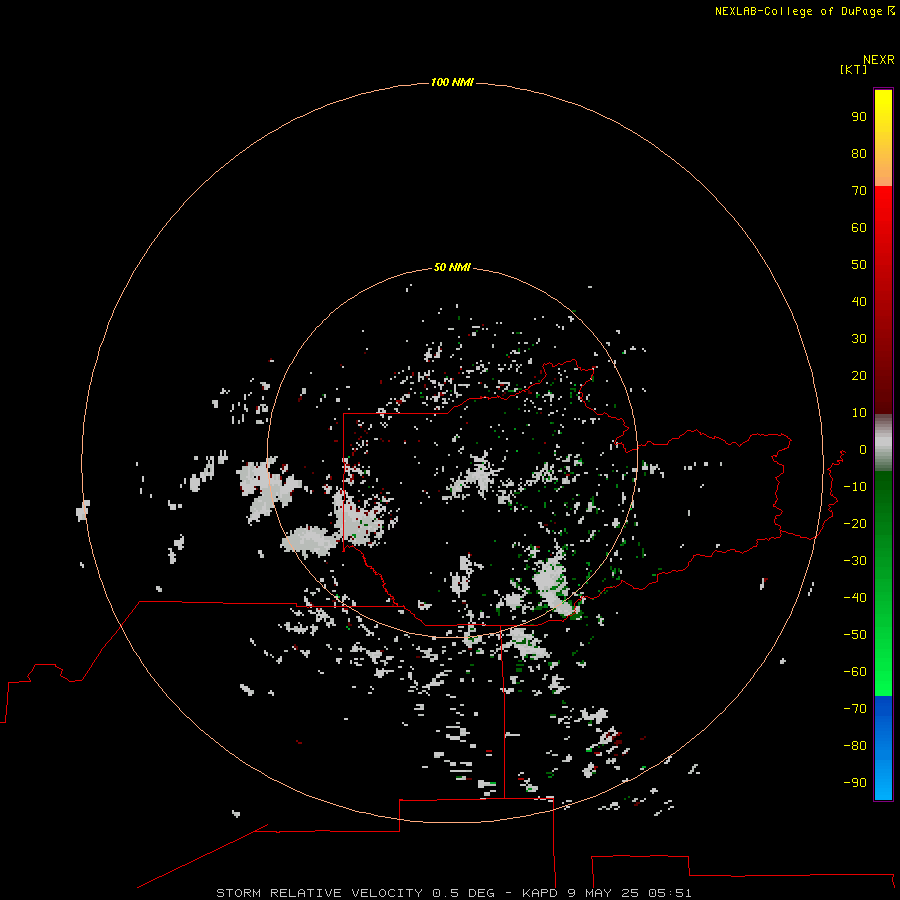The width and height of the screenshot is (900, 900).
Task: Click the 50 NMI range ring label
Action: 452,267
